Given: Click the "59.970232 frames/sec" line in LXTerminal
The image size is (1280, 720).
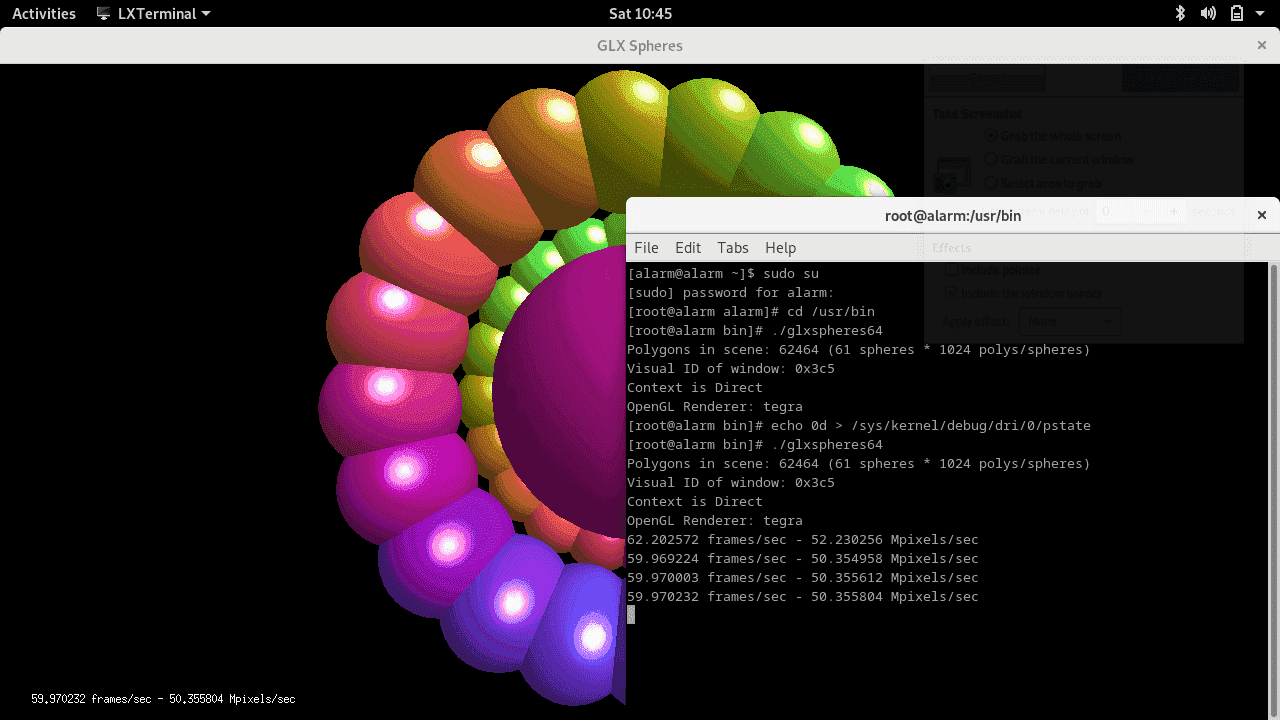Looking at the screenshot, I should [x=803, y=596].
